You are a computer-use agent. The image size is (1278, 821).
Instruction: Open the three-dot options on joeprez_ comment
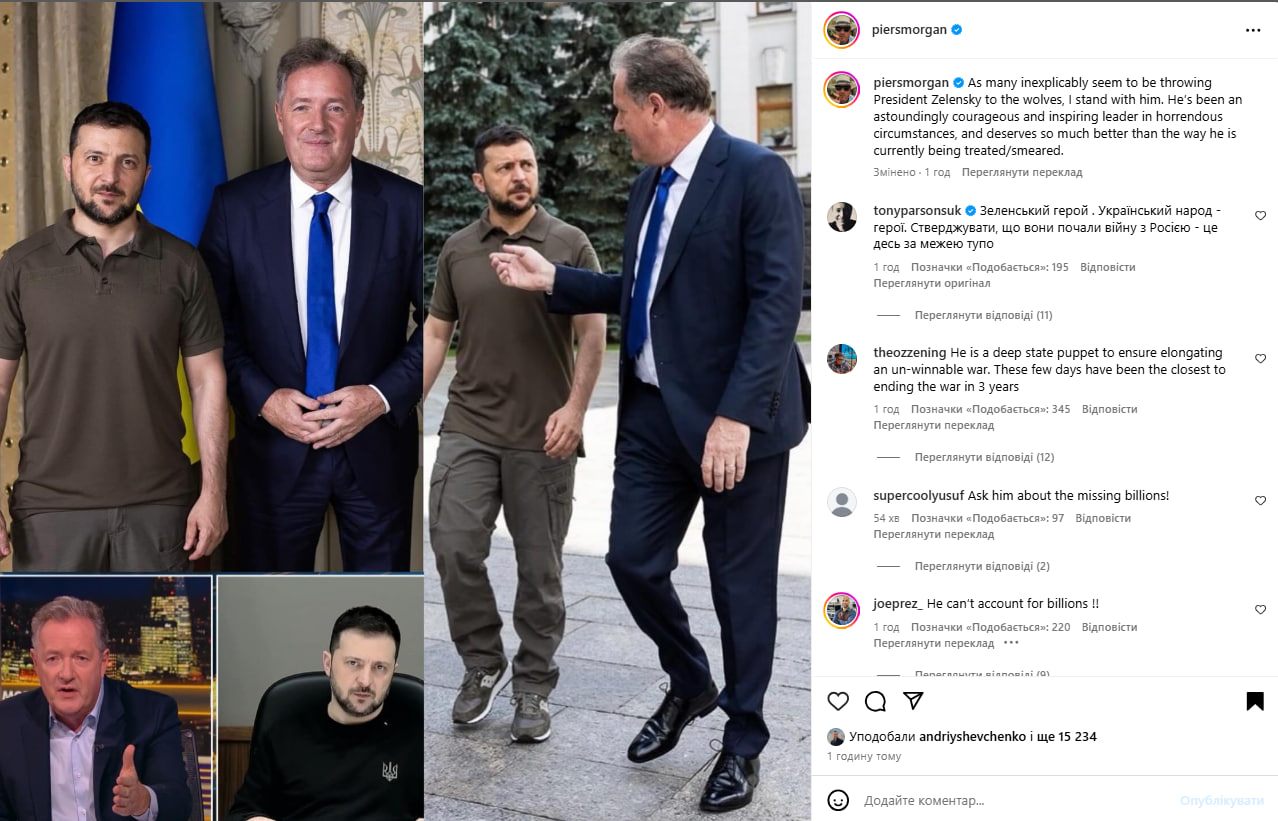point(1011,643)
